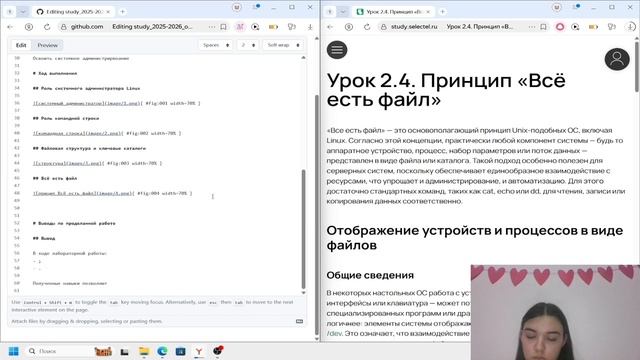The image size is (640, 360).
Task: Click the pink M extension in the GitHub window
Action: pos(240,27)
